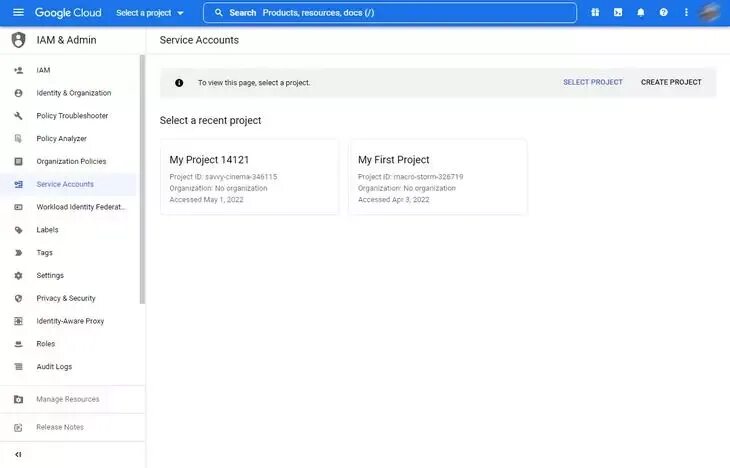Select the My Project 14121 card

click(250, 177)
